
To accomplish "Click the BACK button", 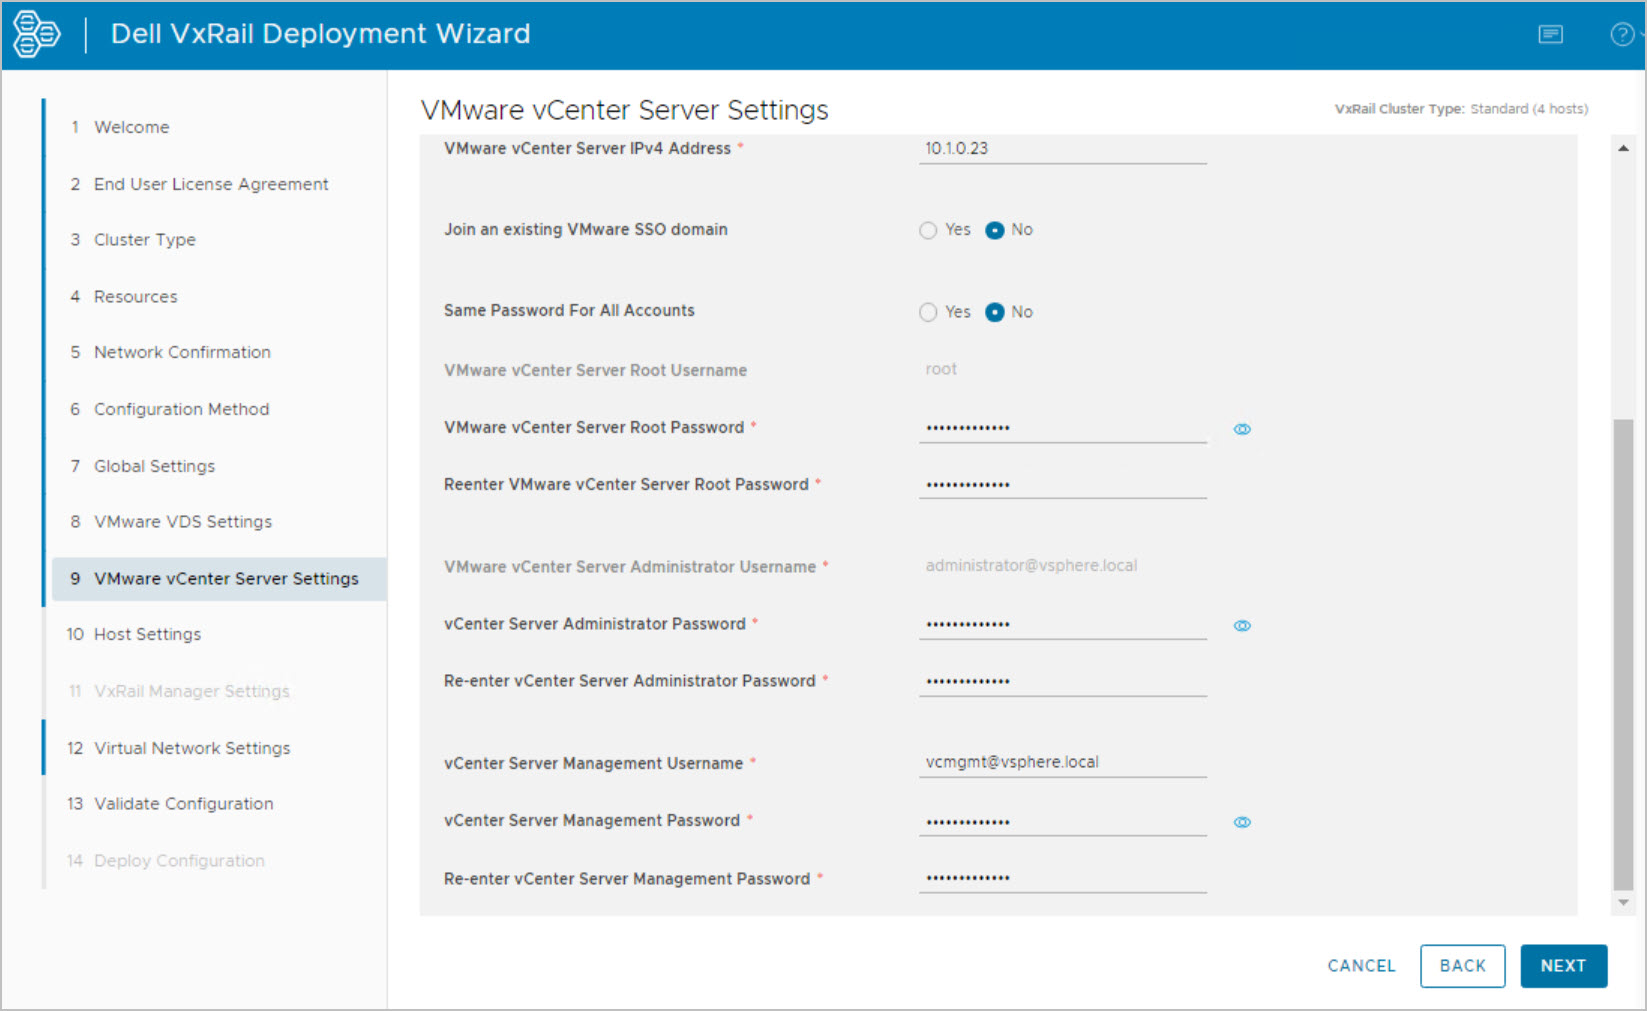I will (x=1462, y=966).
